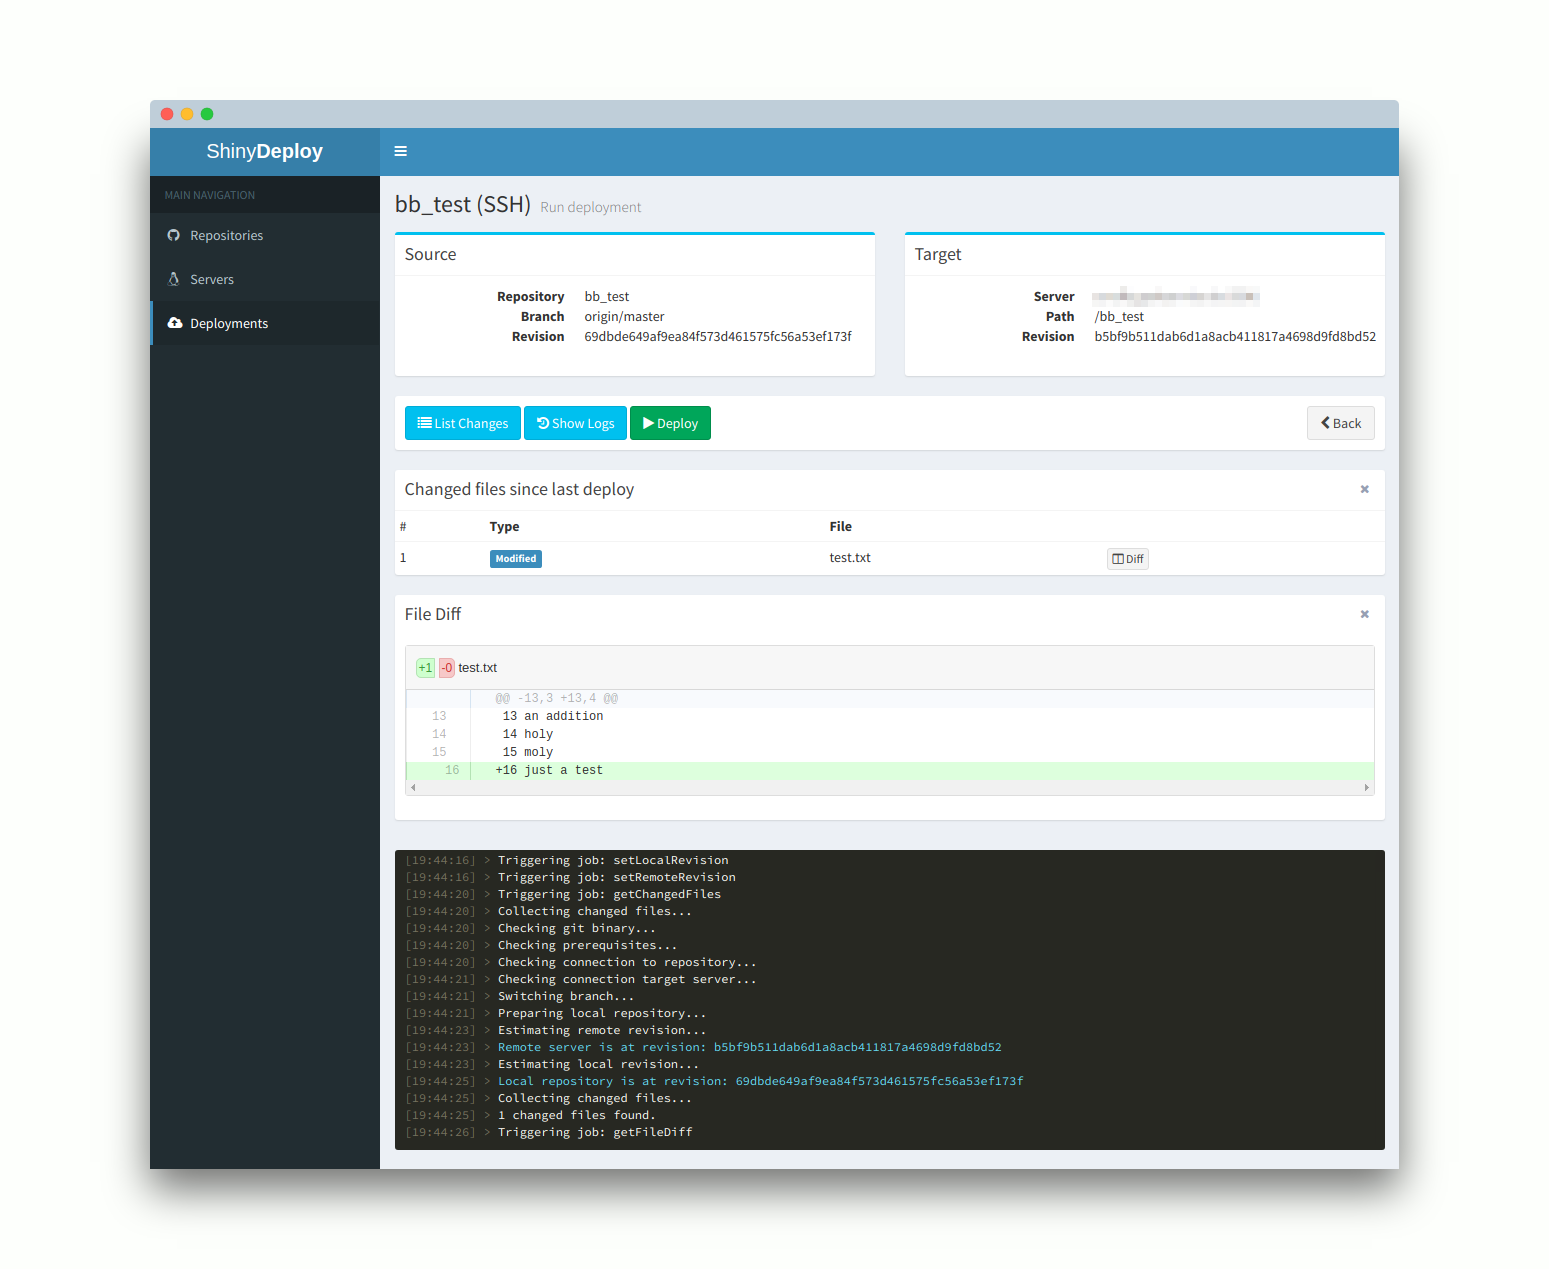This screenshot has height=1269, width=1549.
Task: Click the hunk header '@@ -13,3 +13,4 @@'
Action: click(x=557, y=698)
